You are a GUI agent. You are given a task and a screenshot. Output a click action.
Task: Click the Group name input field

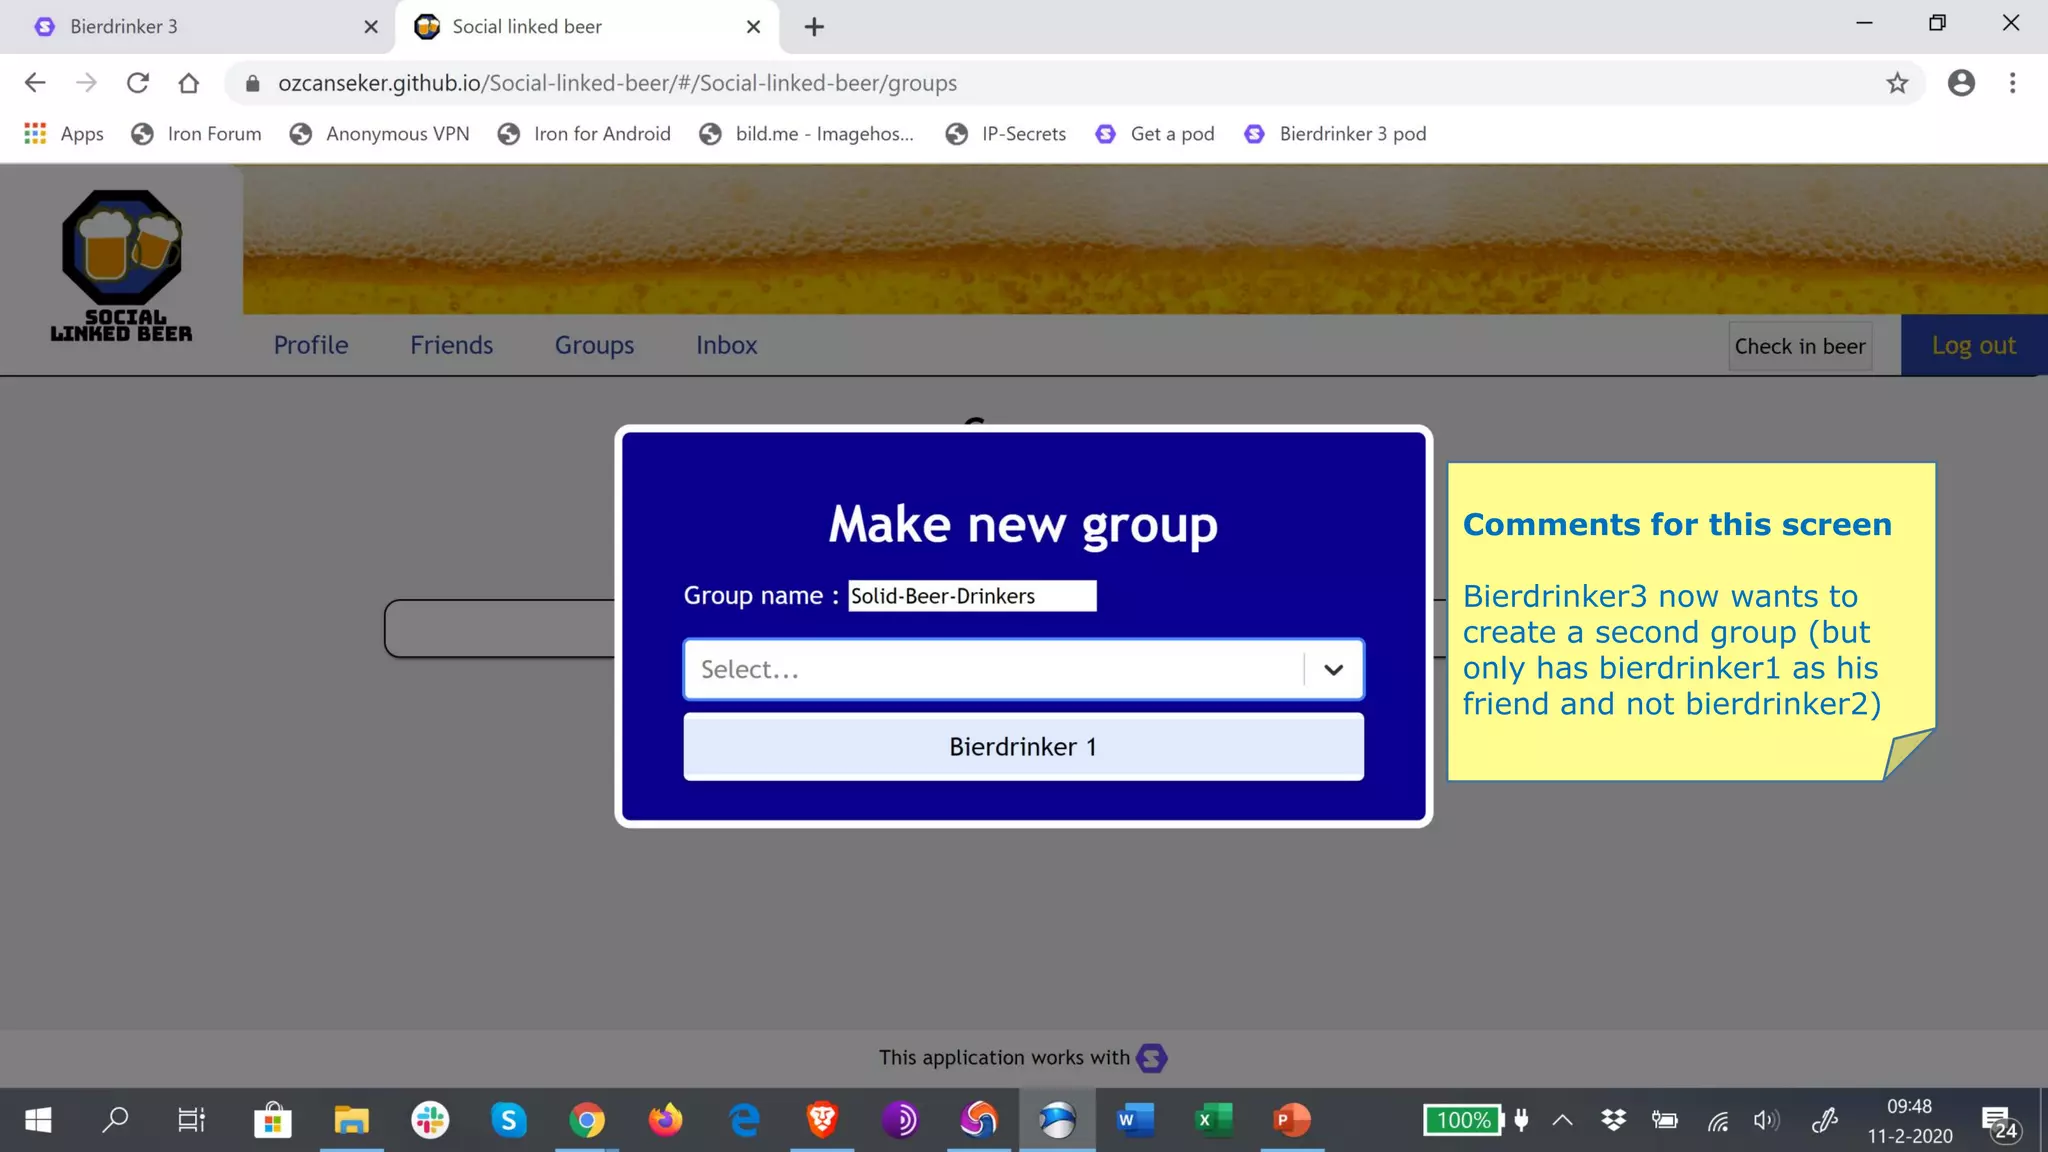(972, 596)
